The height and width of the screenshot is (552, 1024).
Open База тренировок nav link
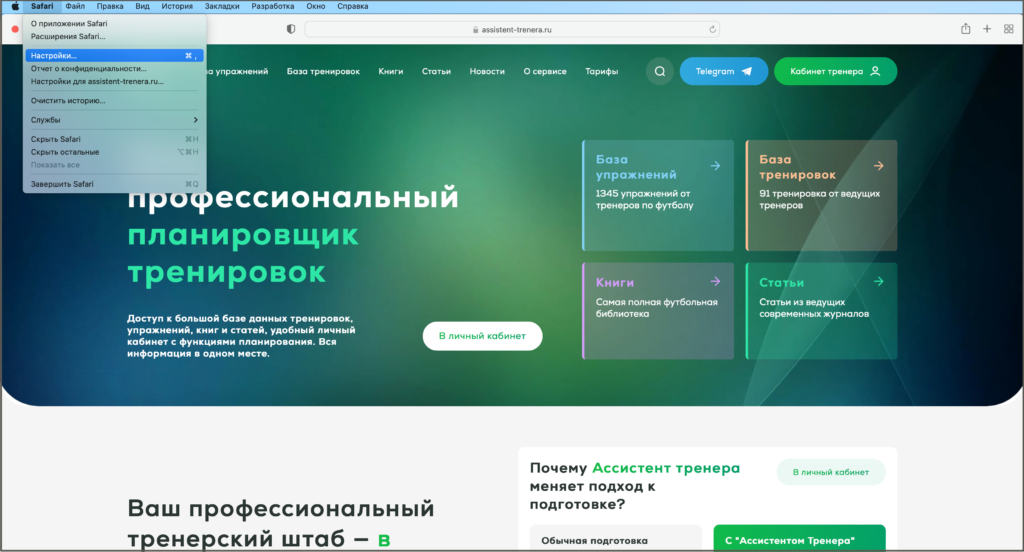pos(323,71)
